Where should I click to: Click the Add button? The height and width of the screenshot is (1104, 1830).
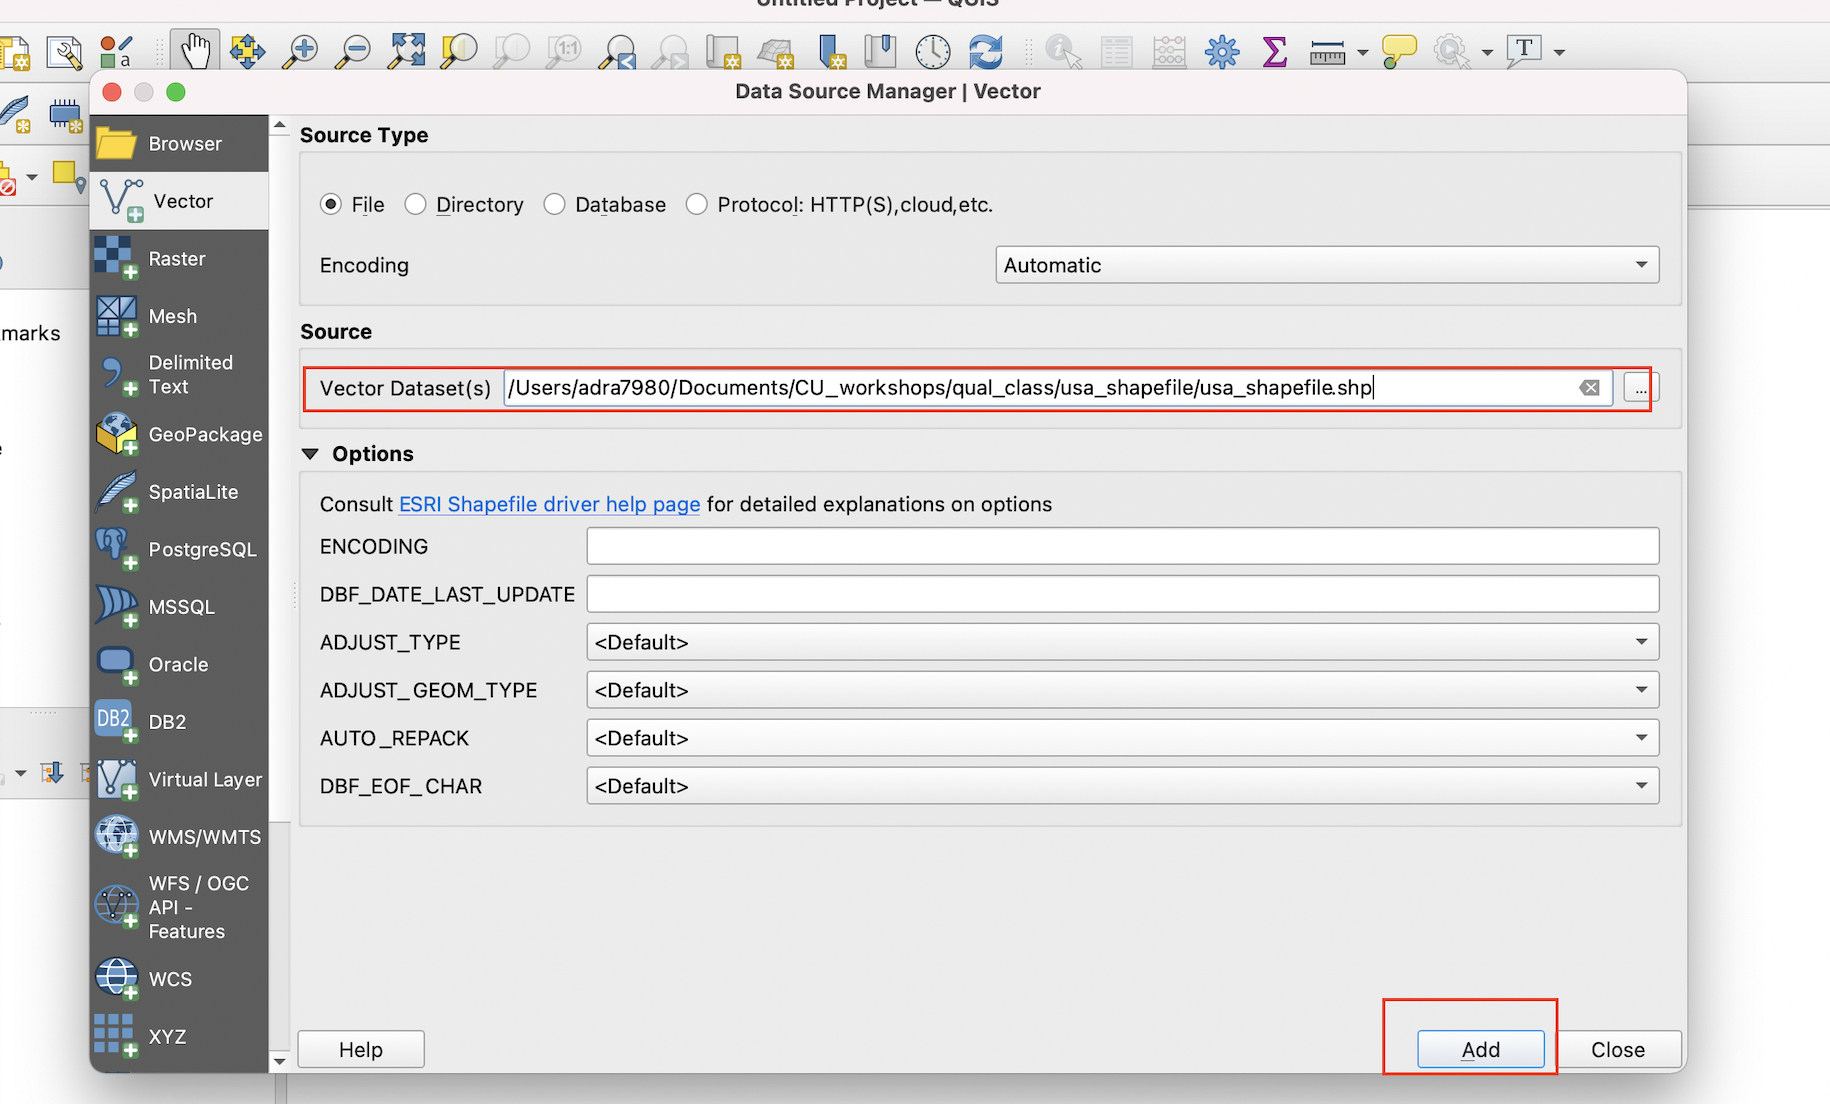[1480, 1049]
